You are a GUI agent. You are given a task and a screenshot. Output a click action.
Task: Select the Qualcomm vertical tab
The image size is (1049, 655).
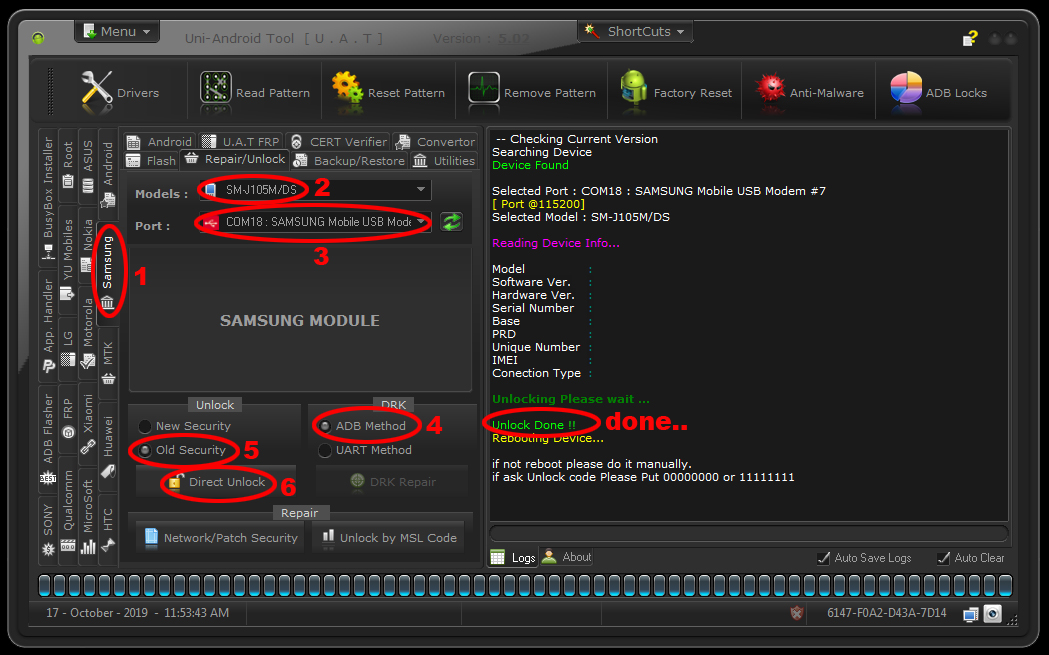pos(68,510)
